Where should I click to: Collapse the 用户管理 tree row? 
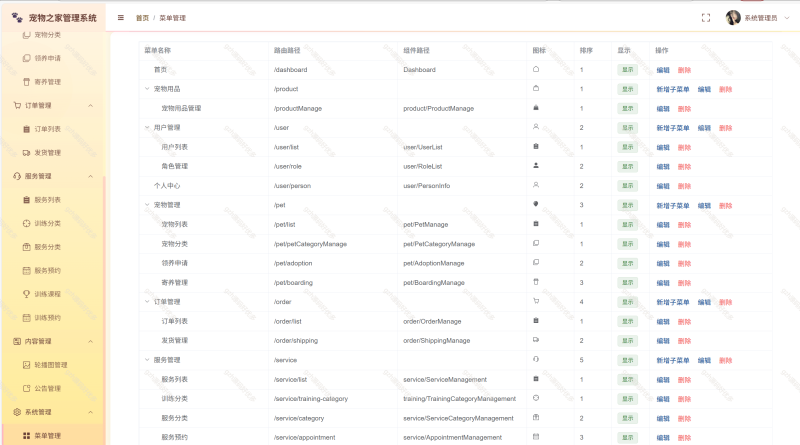(x=147, y=128)
